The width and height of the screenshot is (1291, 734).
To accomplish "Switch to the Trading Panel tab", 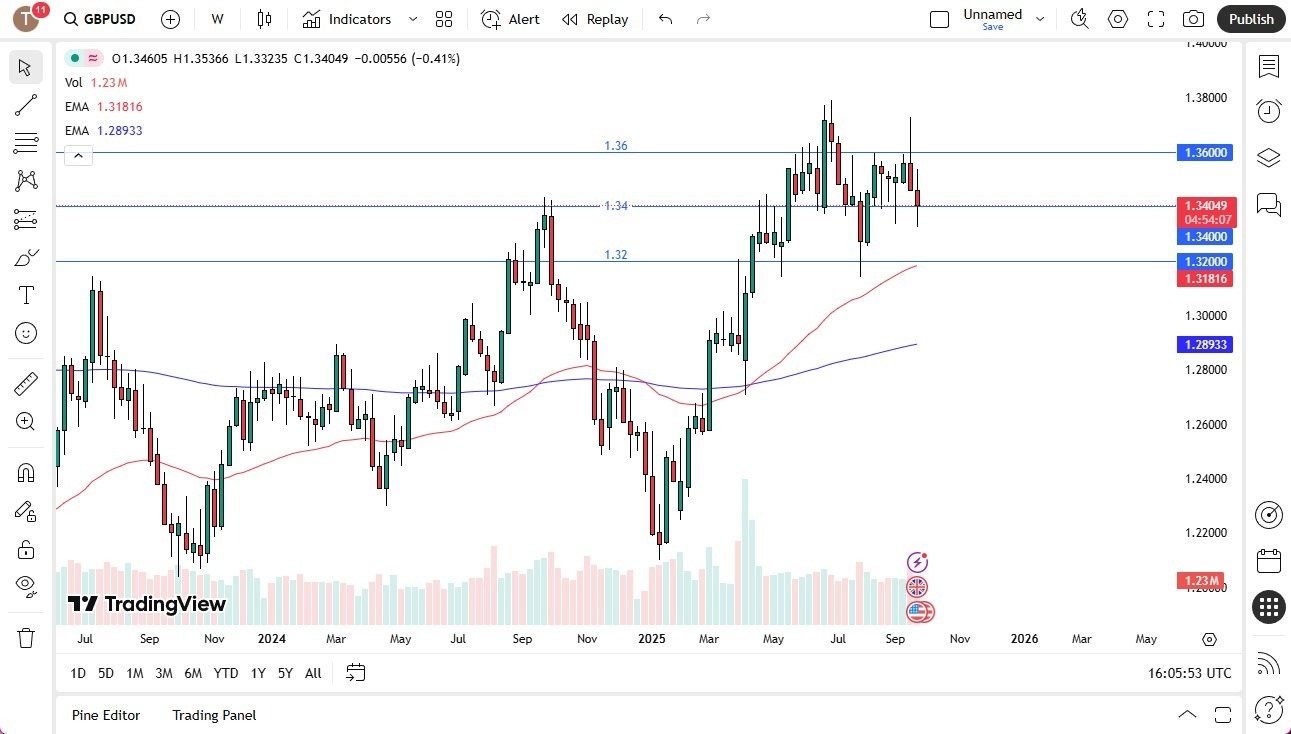I will [x=213, y=715].
